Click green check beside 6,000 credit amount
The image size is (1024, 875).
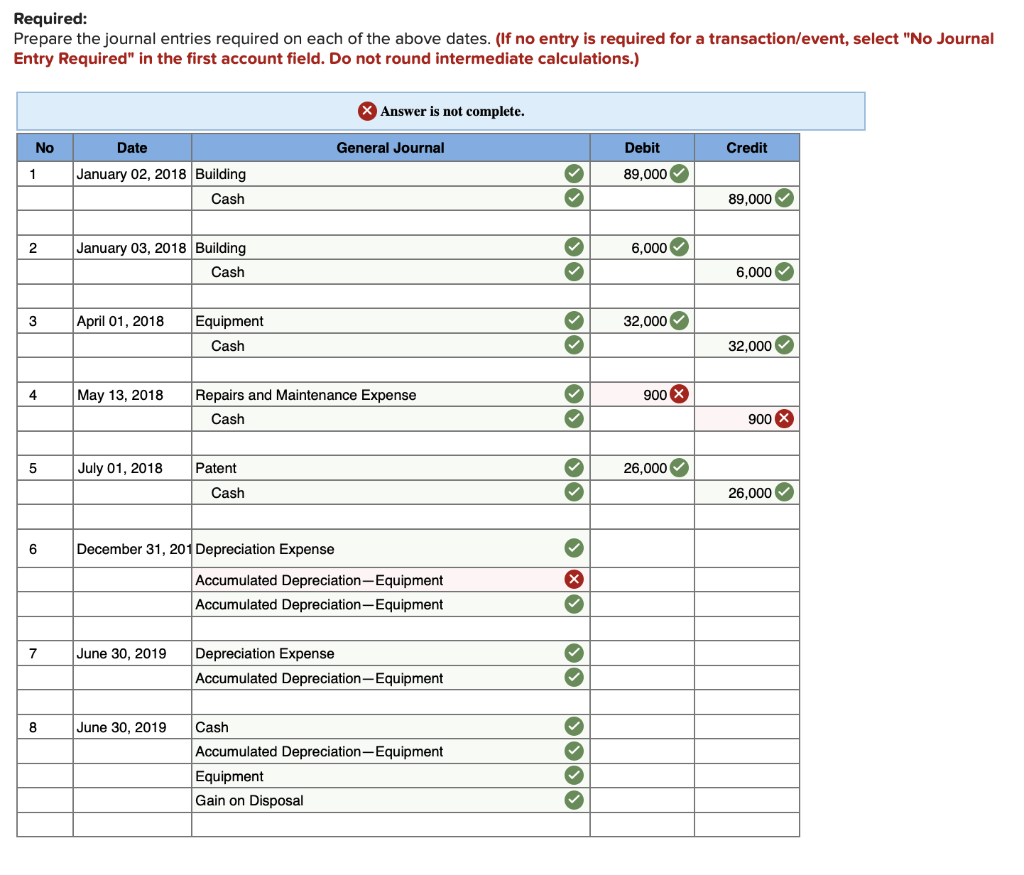(784, 272)
